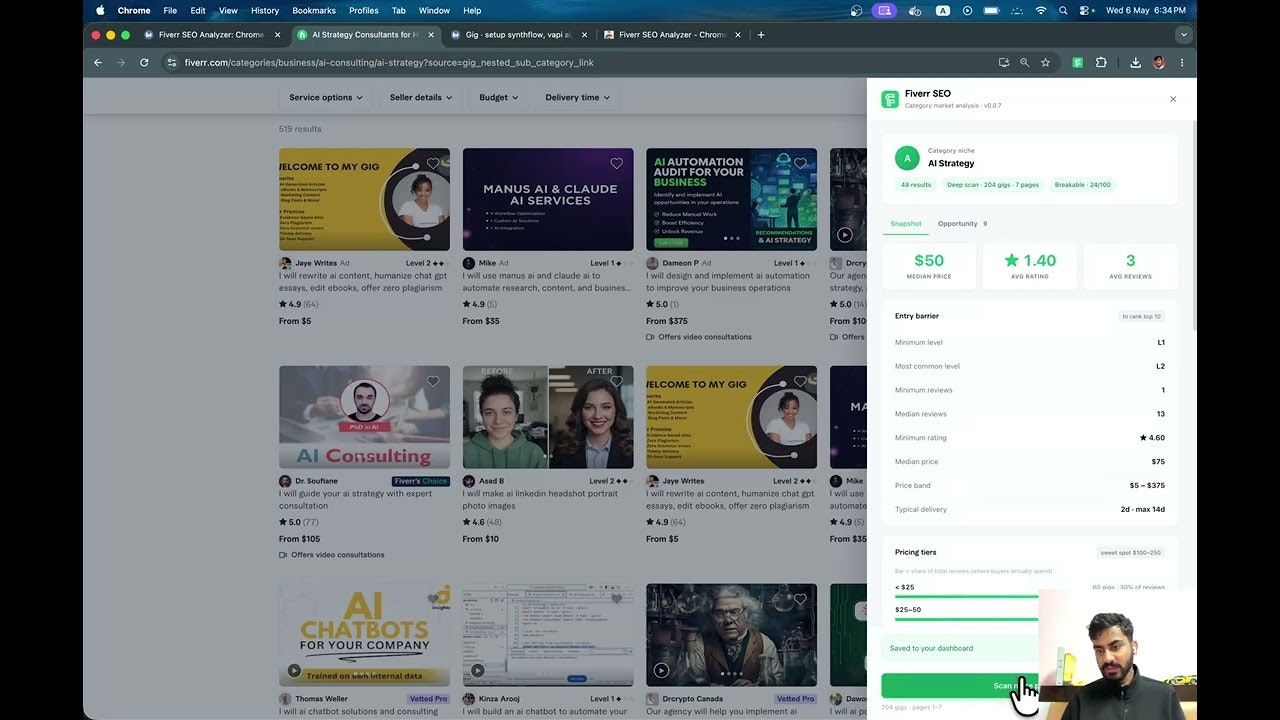Click 'Saved to your dashboard' notice
The height and width of the screenshot is (720, 1280).
click(960, 648)
